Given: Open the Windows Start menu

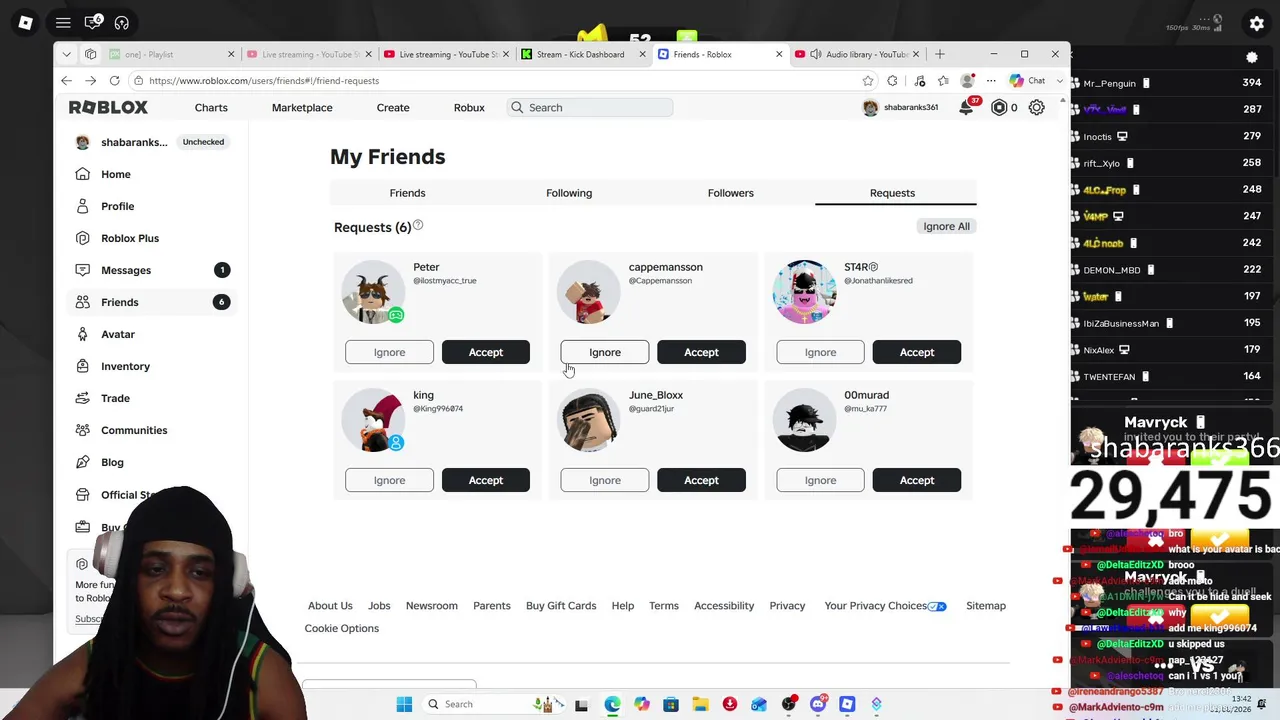Looking at the screenshot, I should (x=404, y=705).
